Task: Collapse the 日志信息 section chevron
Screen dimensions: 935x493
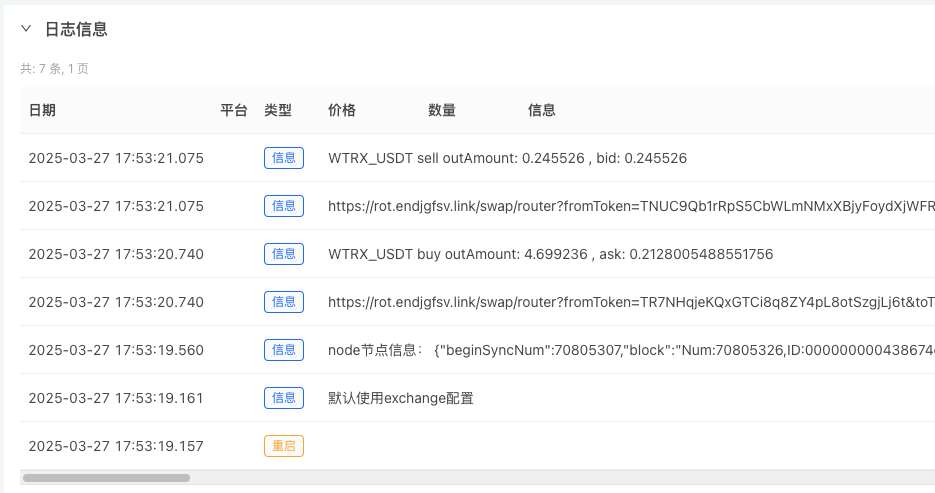Action: tap(26, 28)
